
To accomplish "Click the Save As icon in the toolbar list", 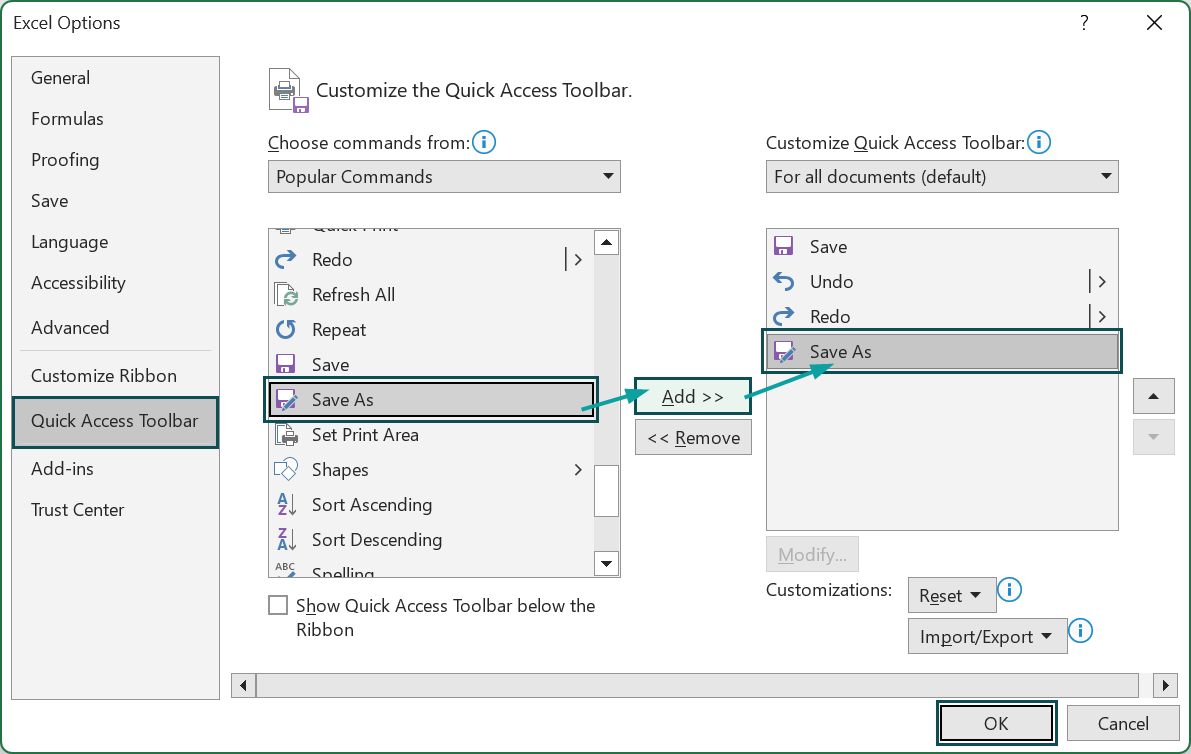I will click(784, 352).
